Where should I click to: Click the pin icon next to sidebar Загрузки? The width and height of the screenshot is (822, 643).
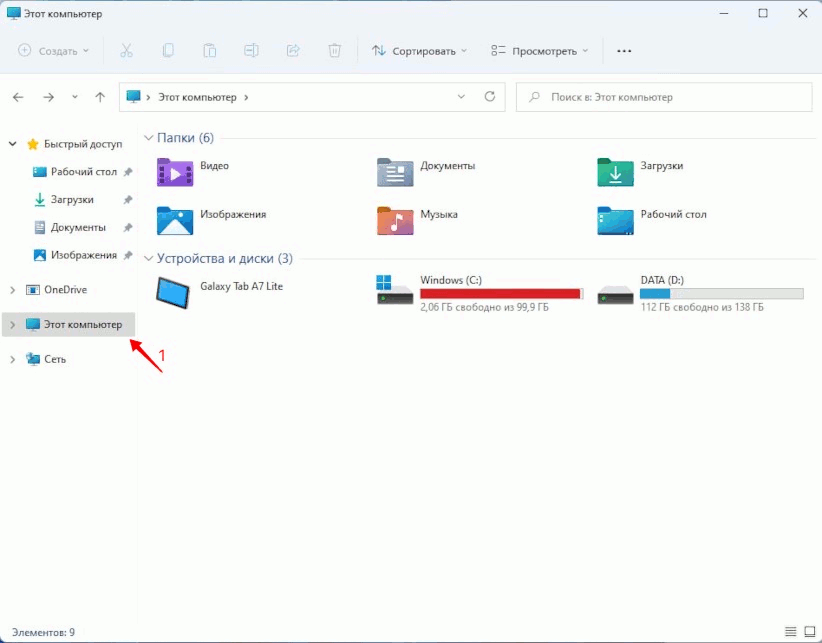(128, 200)
